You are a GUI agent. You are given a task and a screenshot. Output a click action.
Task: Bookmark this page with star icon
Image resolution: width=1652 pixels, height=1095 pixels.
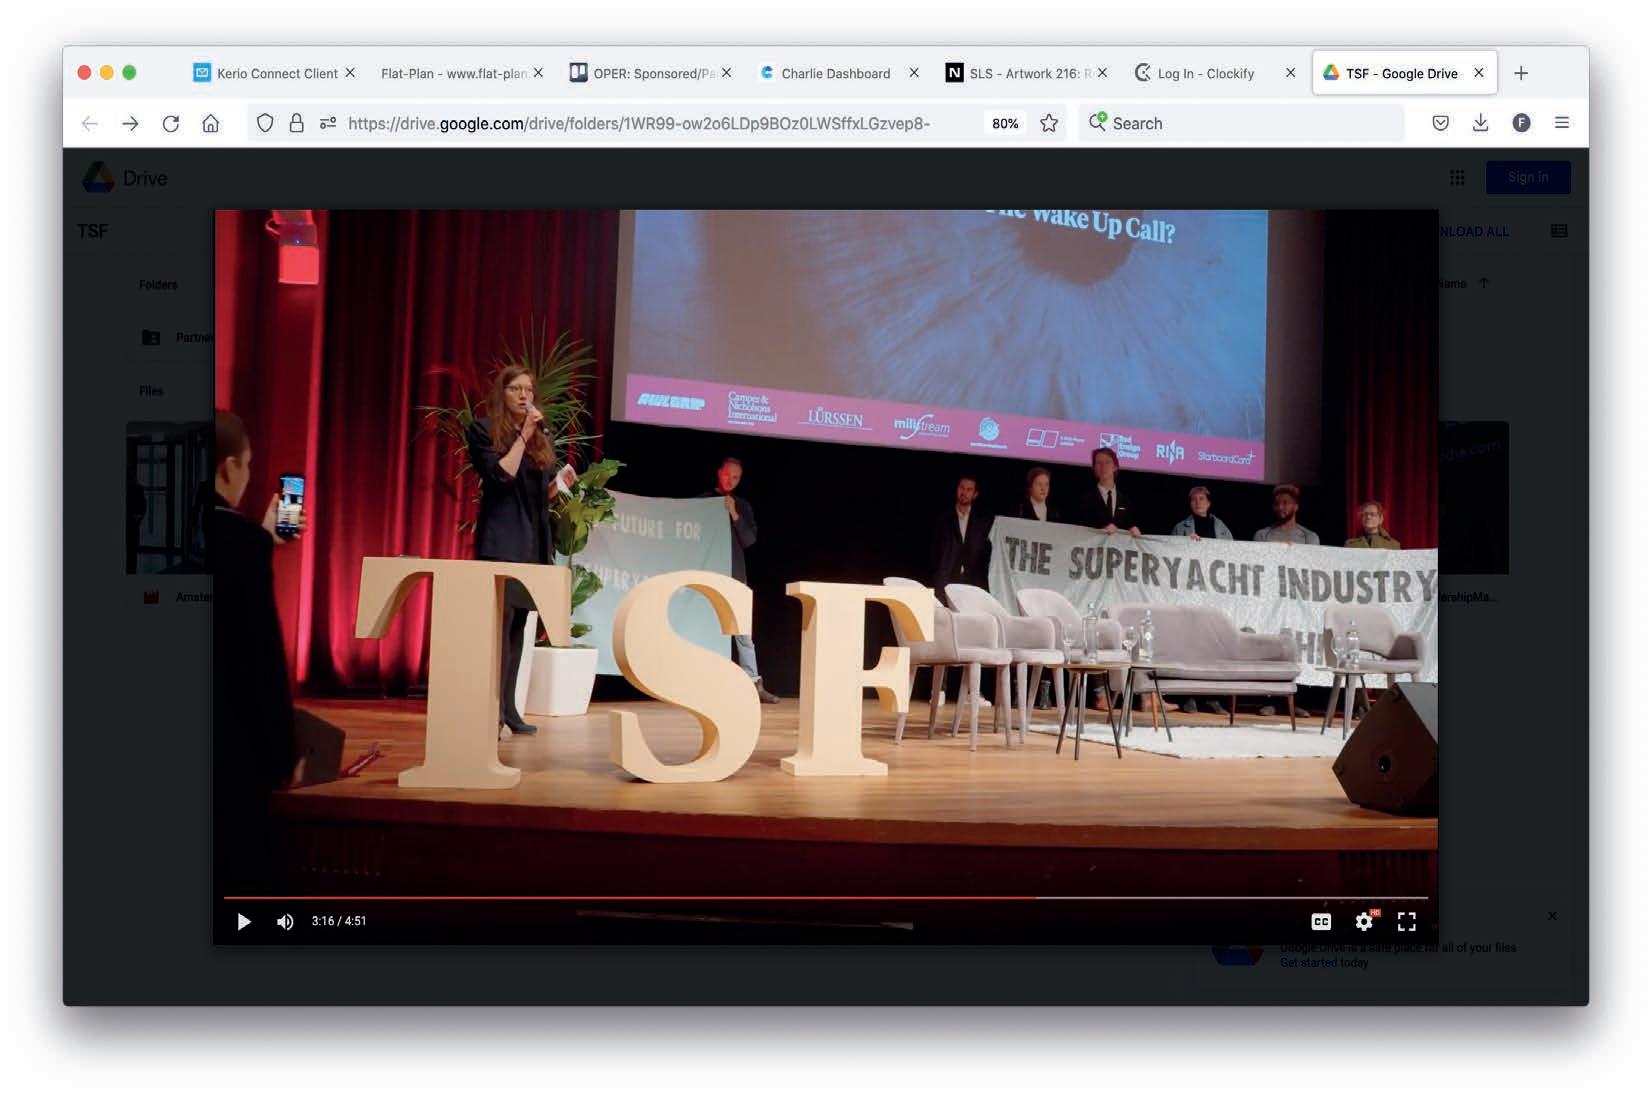click(x=1049, y=123)
